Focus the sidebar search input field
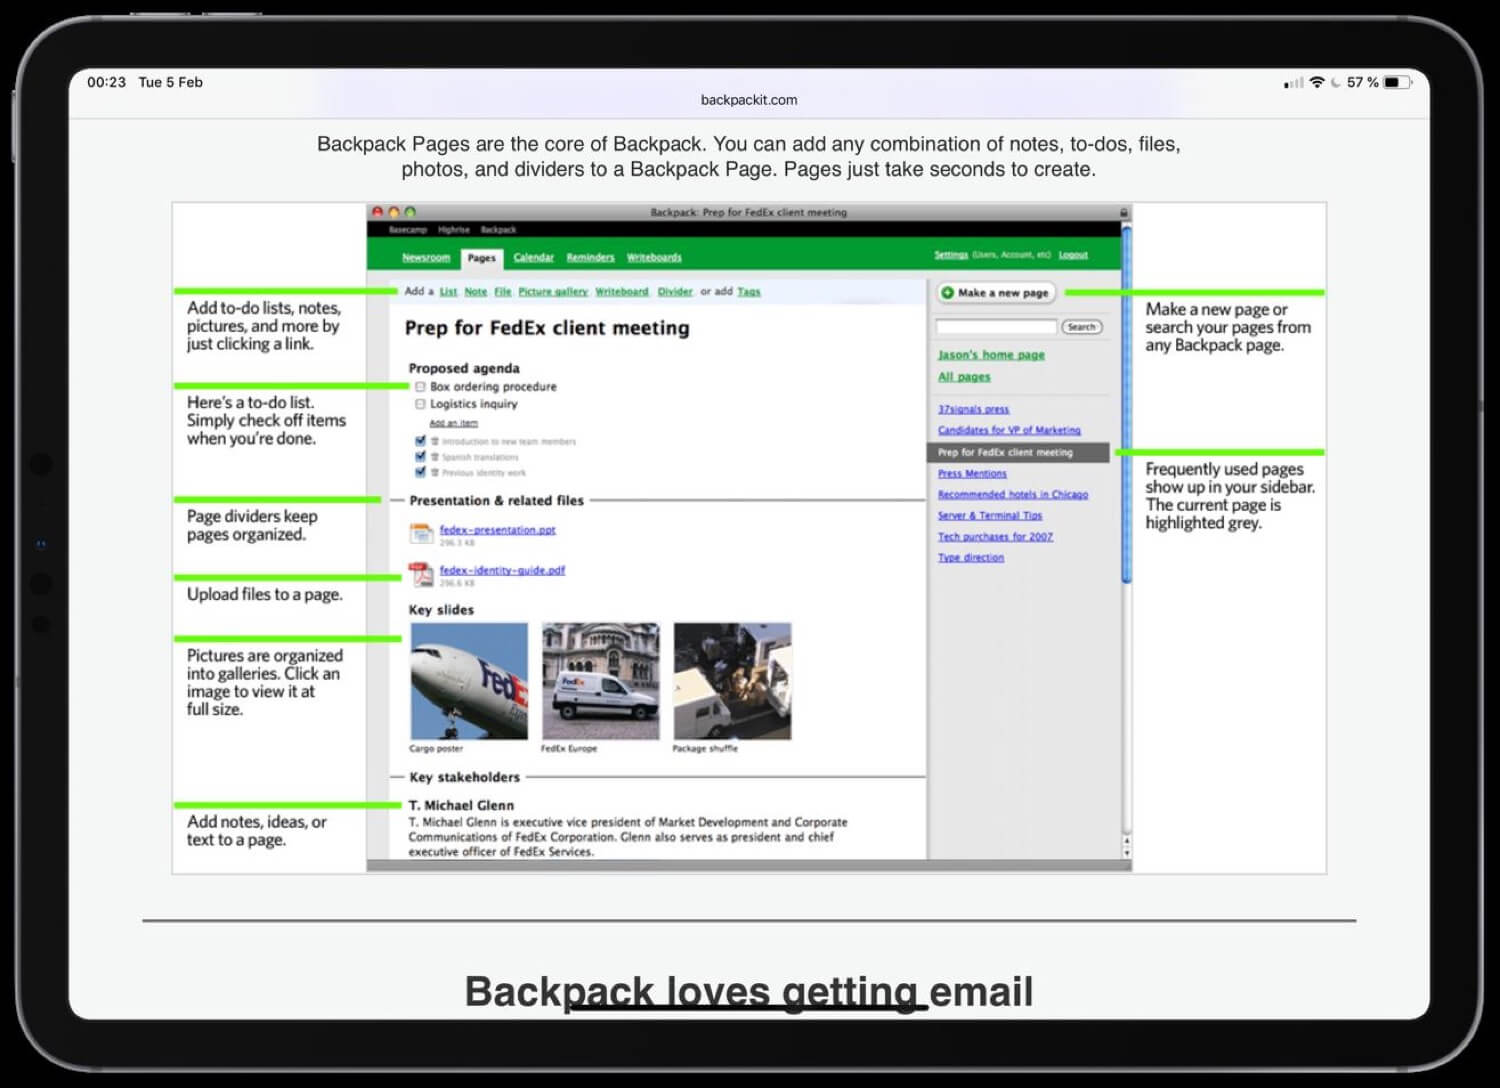This screenshot has height=1088, width=1500. (x=996, y=327)
